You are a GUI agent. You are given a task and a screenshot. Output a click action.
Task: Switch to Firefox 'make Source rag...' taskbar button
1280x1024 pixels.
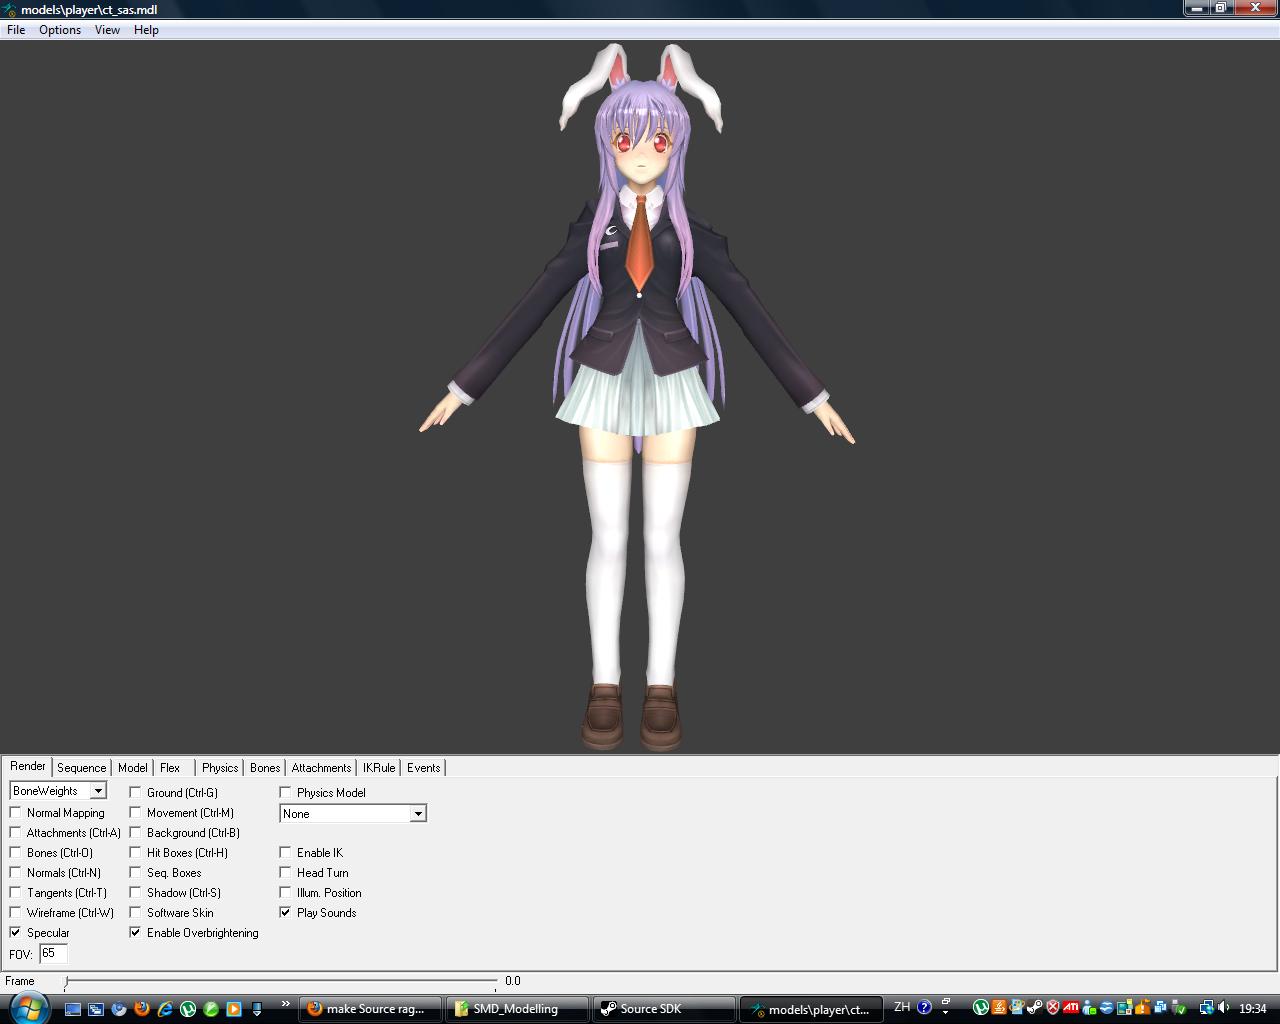click(x=371, y=1009)
